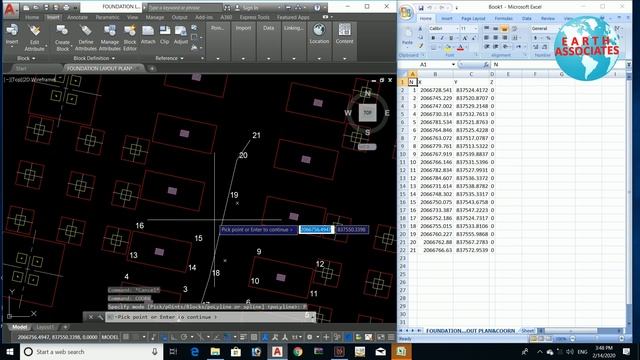Open the Excel Name Box dropdown arrow

click(x=453, y=64)
